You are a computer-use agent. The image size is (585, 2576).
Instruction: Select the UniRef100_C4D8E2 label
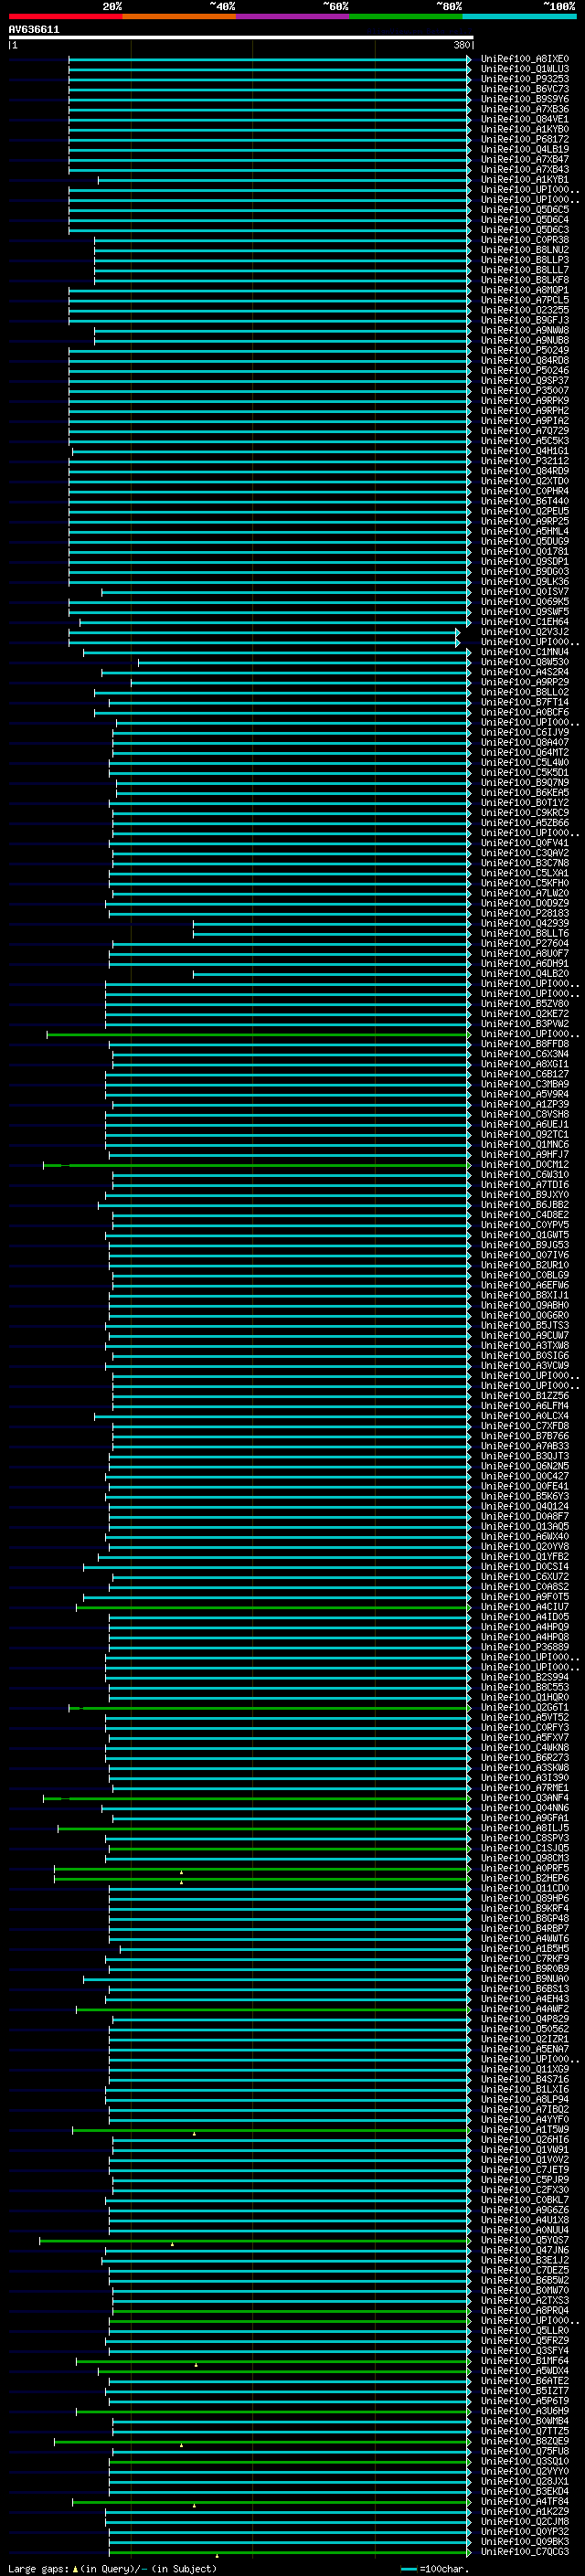(524, 1215)
